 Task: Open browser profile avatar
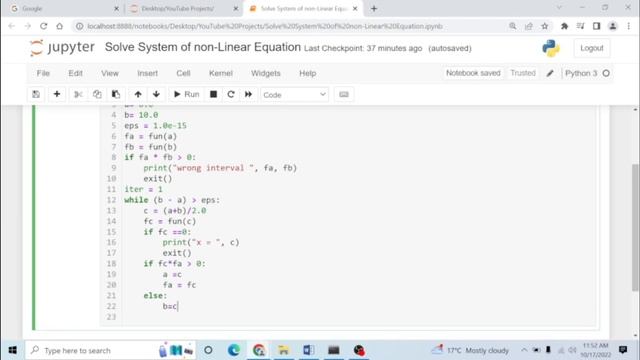pos(612,26)
